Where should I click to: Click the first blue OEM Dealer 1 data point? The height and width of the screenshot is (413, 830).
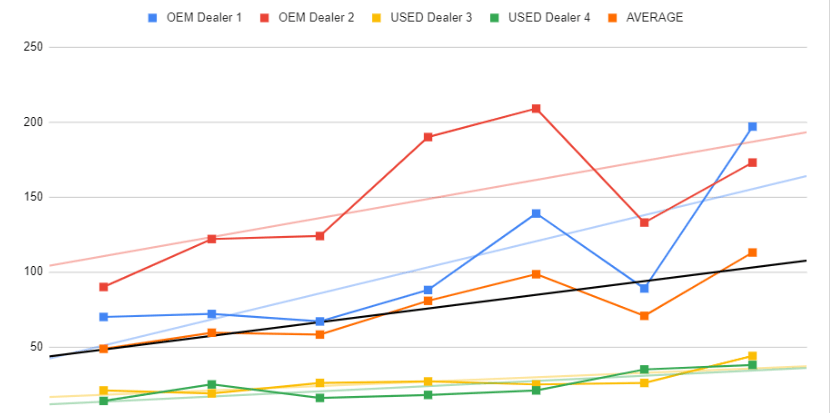103,317
